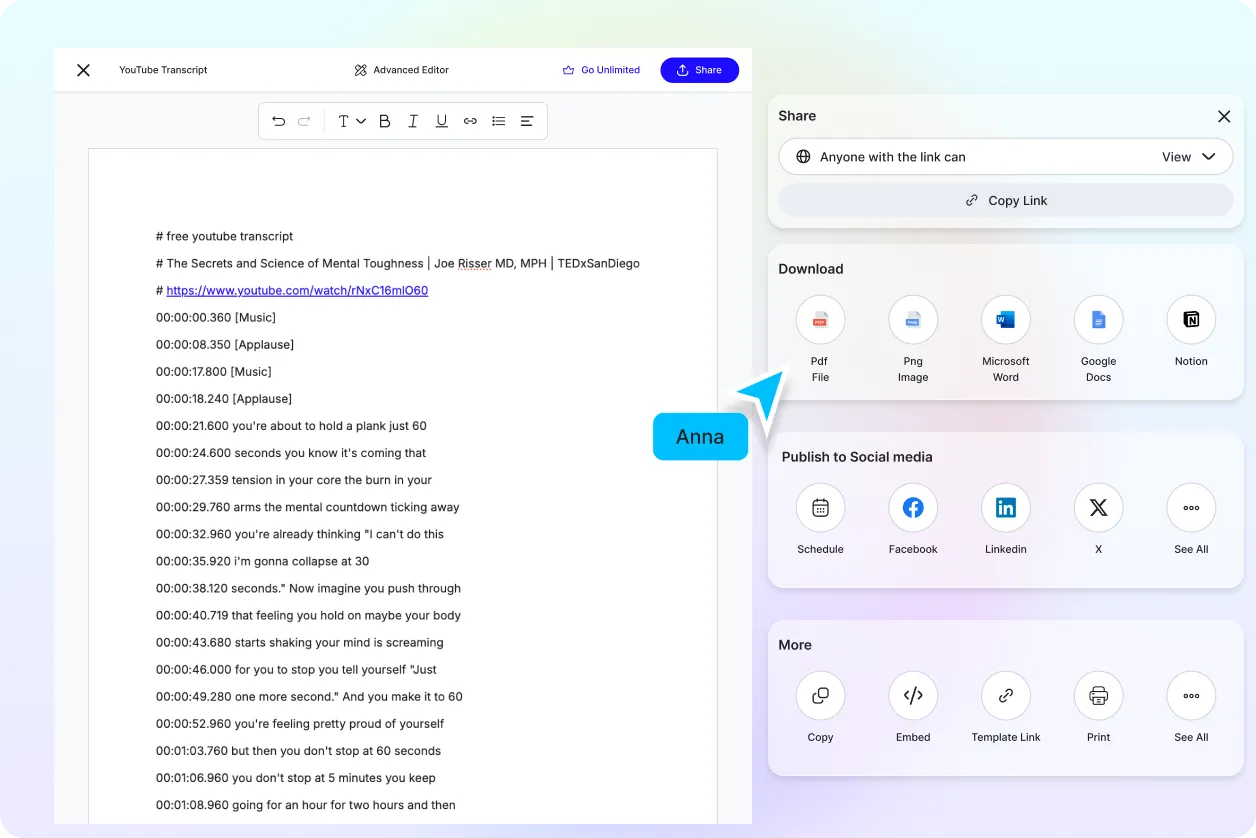Toggle bold formatting in the editor toolbar
This screenshot has height=838, width=1256.
(384, 120)
